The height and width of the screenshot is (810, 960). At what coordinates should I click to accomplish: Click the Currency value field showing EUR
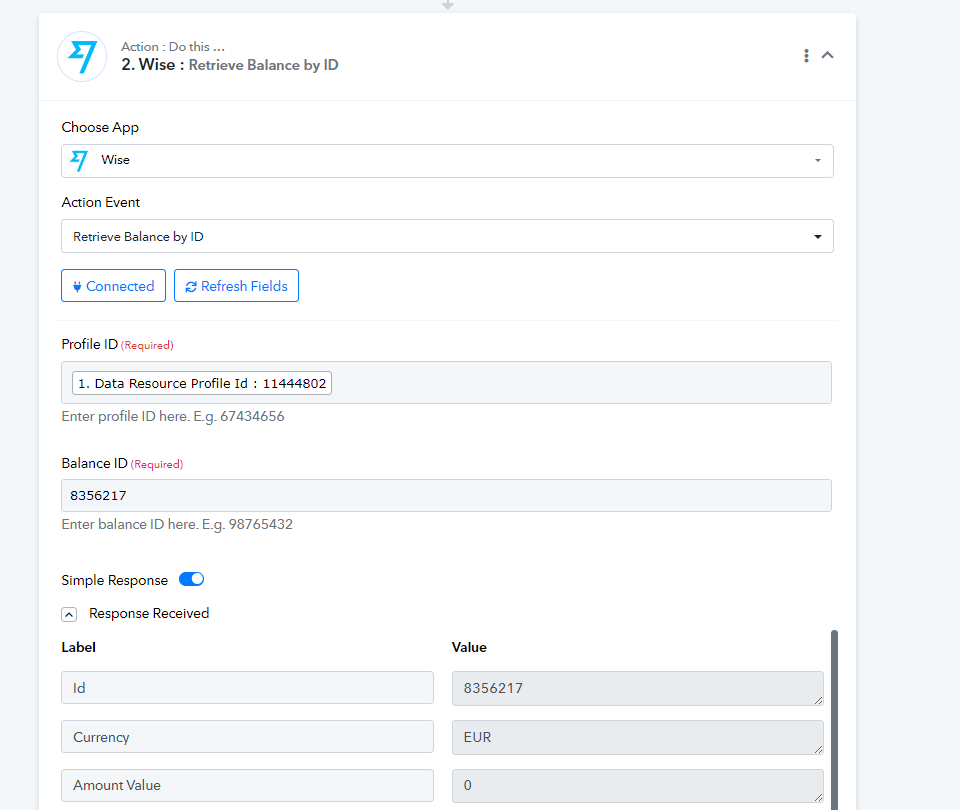click(x=637, y=737)
